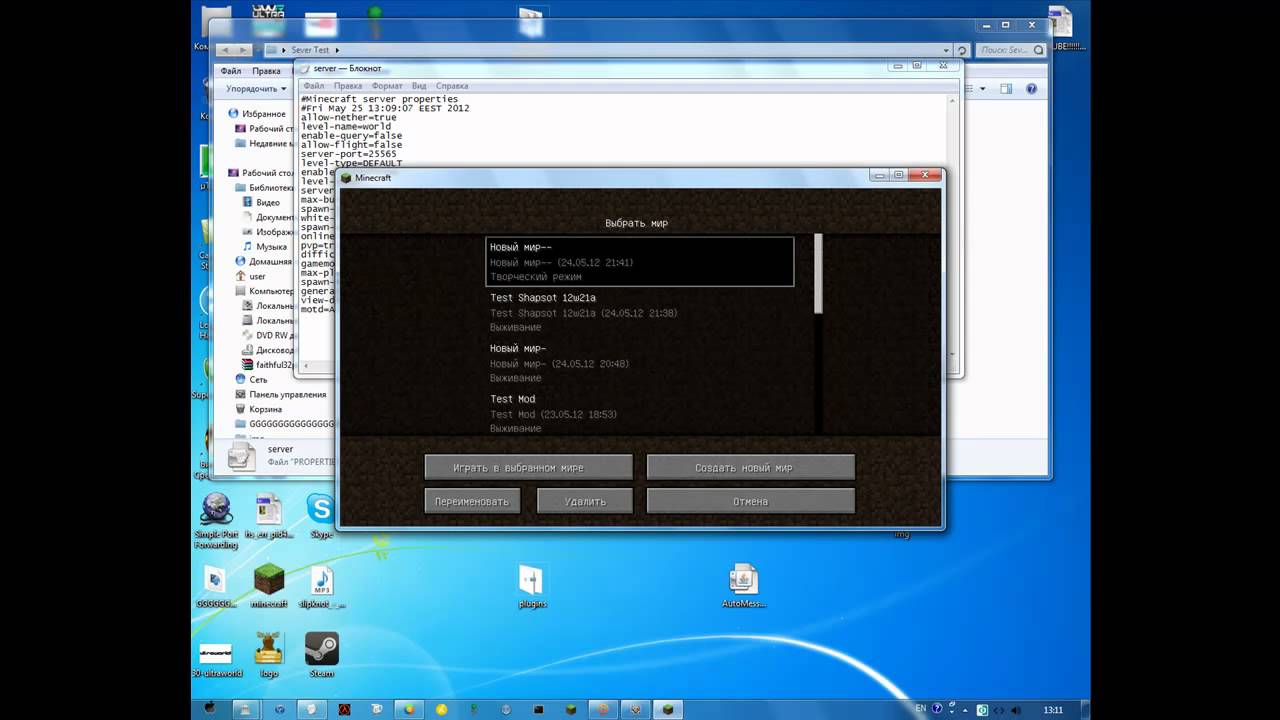Click 'server-port=25565' line in Notepad
The image size is (1280, 720).
(348, 153)
